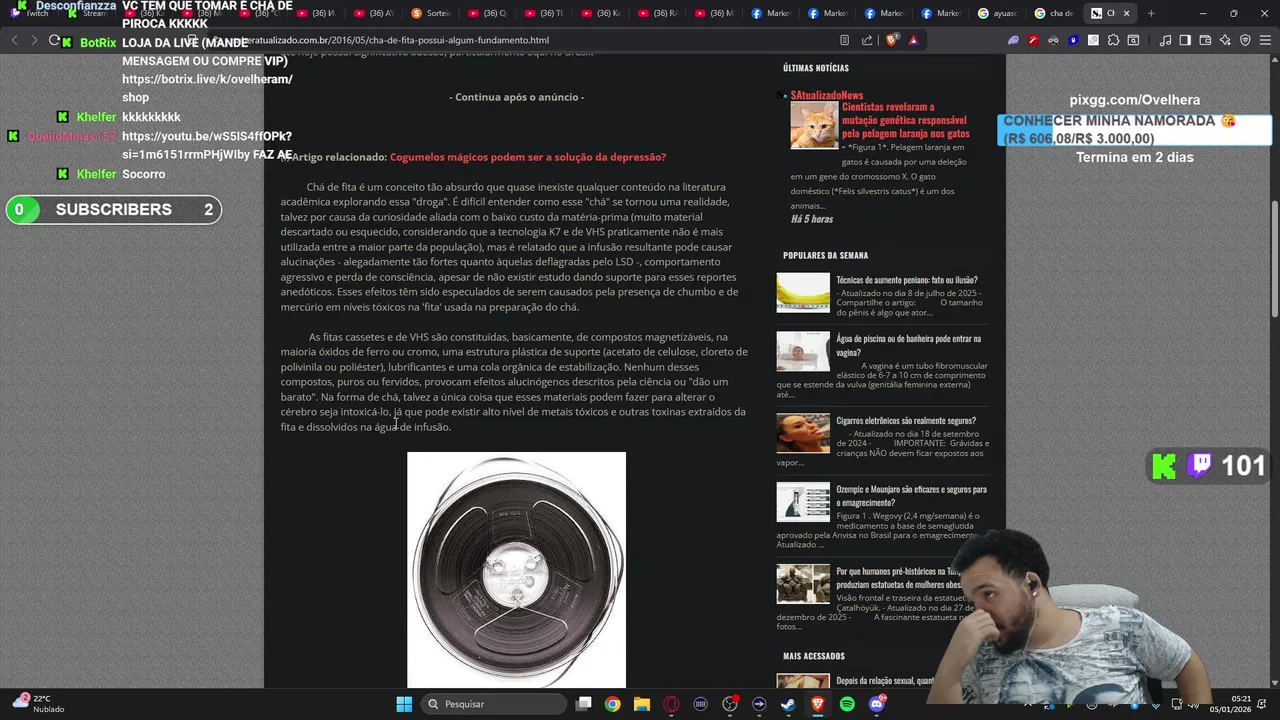Screen dimensions: 1280x720
Task: Open the Brave Wallet icon
Action: (x=1205, y=40)
